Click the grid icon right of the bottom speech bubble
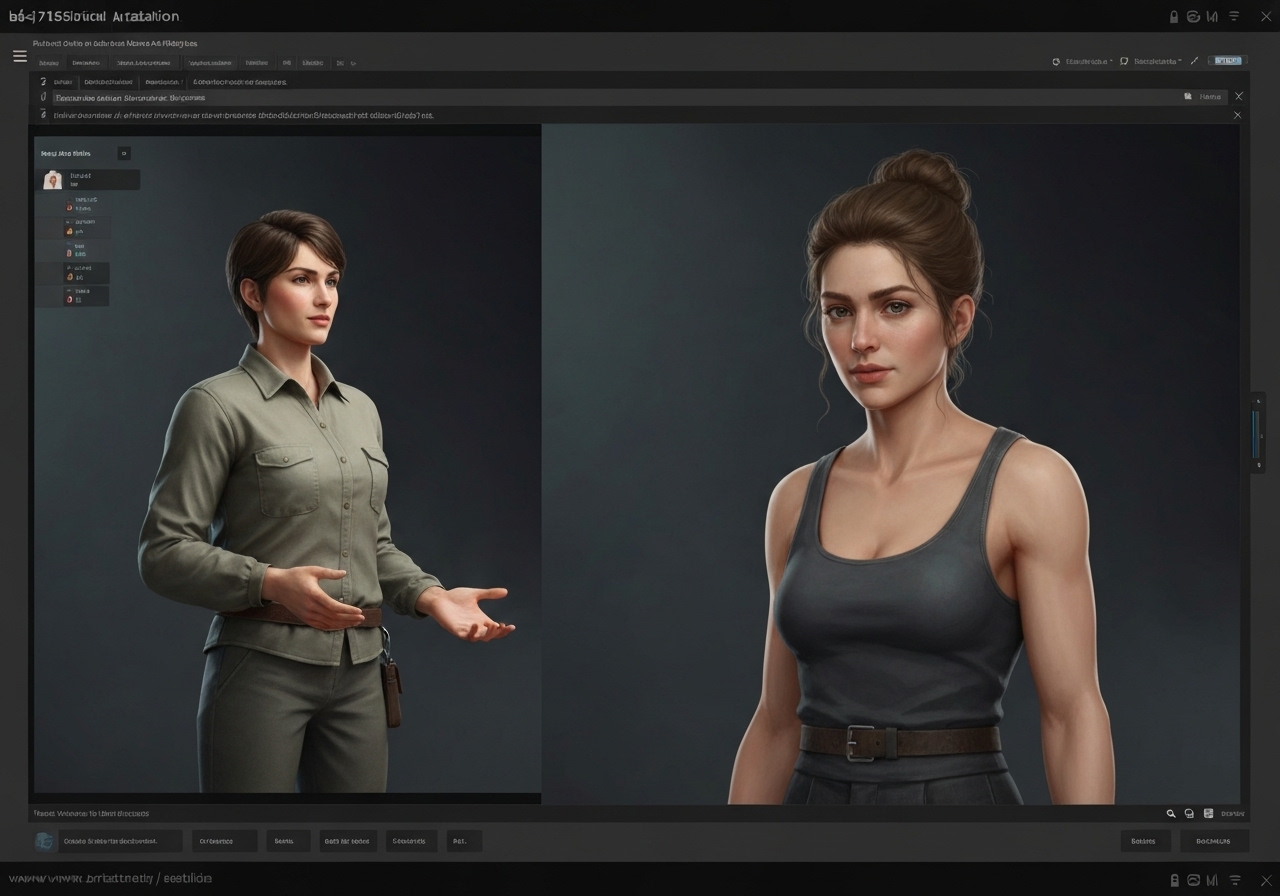The height and width of the screenshot is (896, 1280). (x=1208, y=814)
